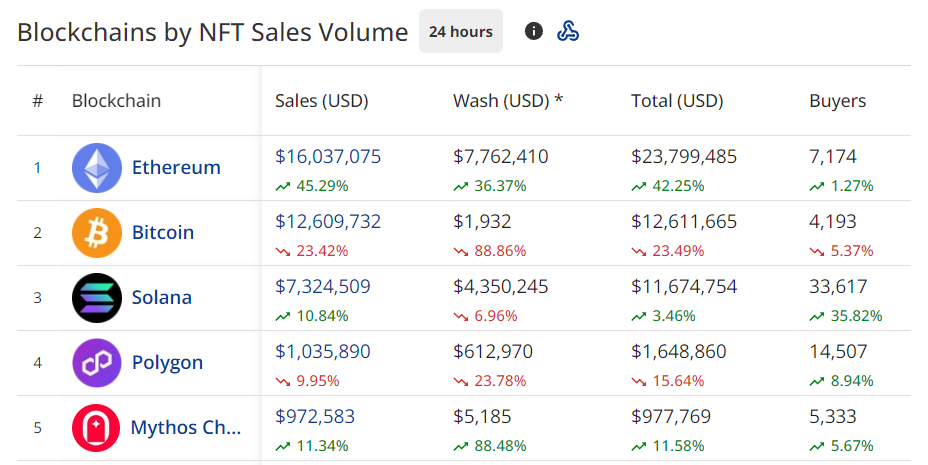Select Solana wash value $4,350,245
928x465 pixels.
[501, 287]
